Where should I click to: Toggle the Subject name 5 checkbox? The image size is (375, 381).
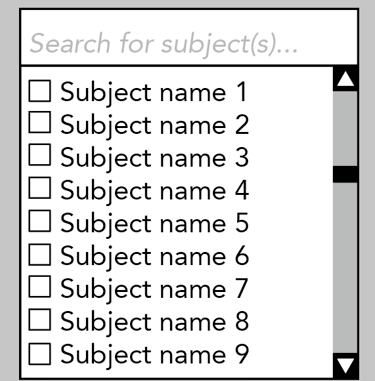pos(40,221)
